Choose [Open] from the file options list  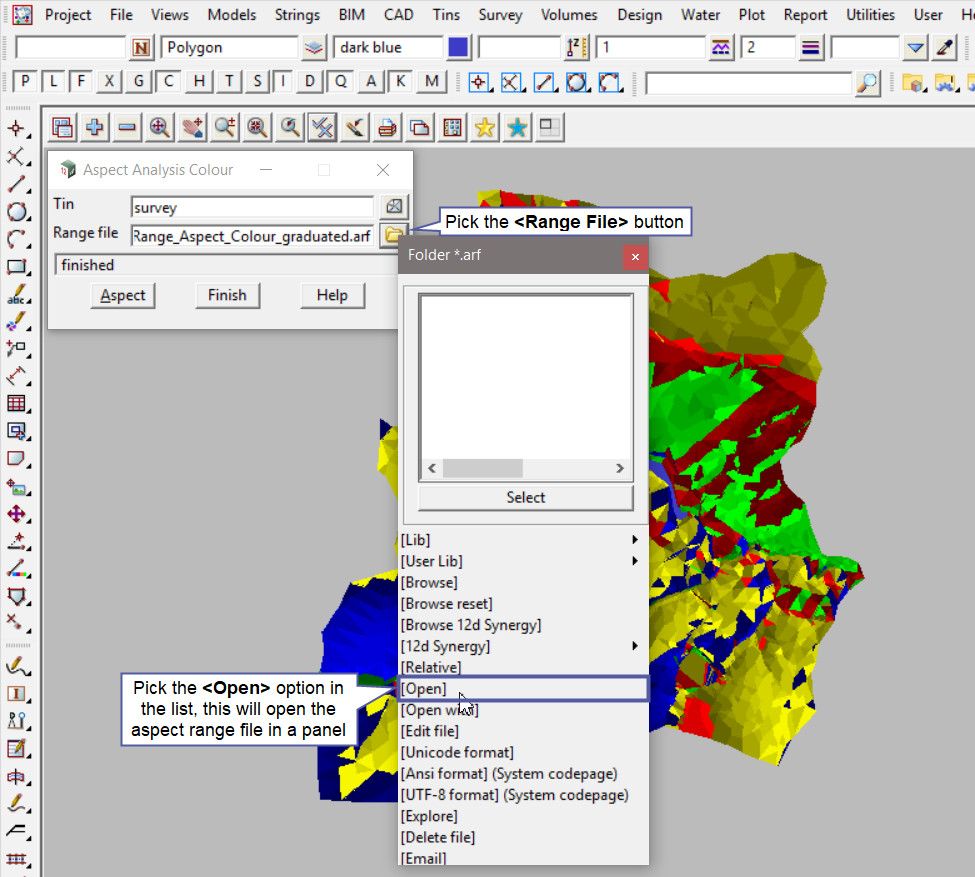click(x=424, y=689)
